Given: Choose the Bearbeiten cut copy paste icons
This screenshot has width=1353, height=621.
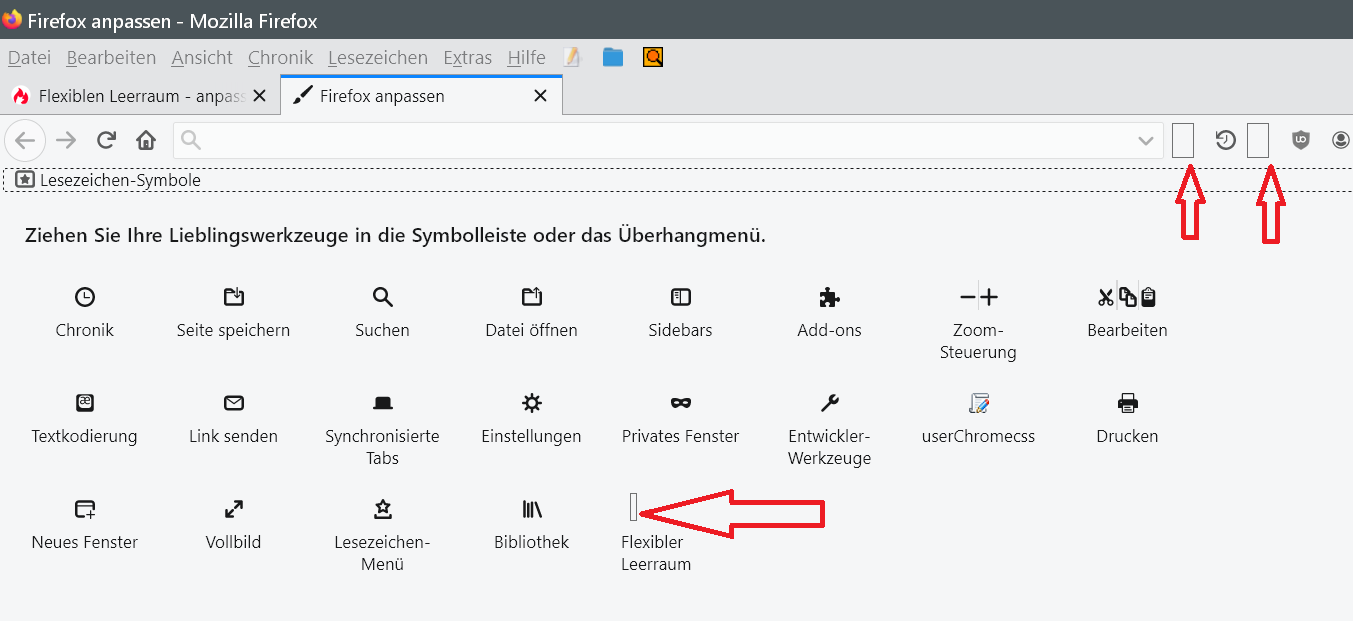Looking at the screenshot, I should point(1127,297).
